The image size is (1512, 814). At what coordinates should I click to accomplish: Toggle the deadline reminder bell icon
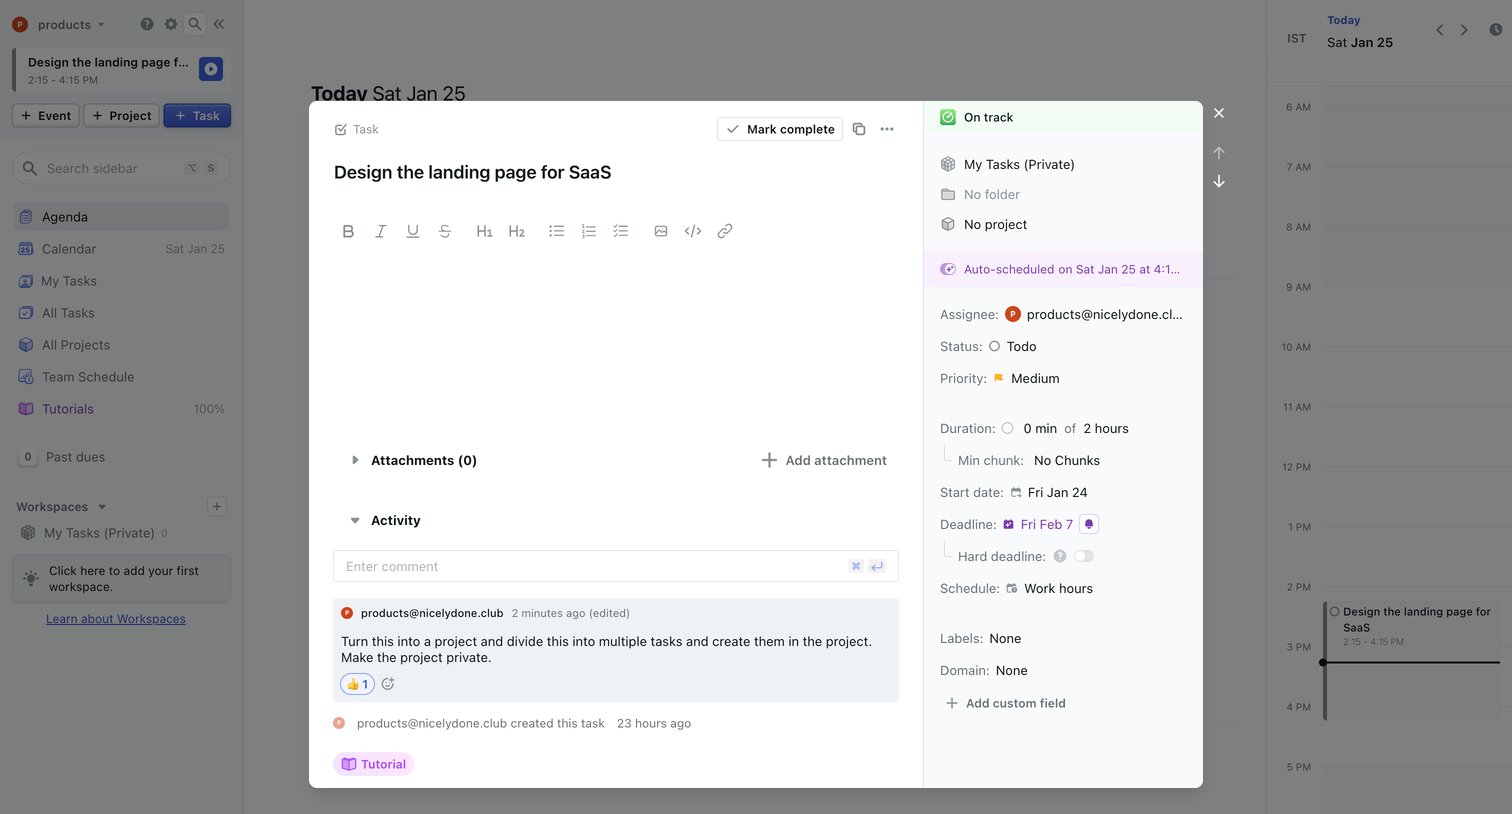[x=1089, y=524]
